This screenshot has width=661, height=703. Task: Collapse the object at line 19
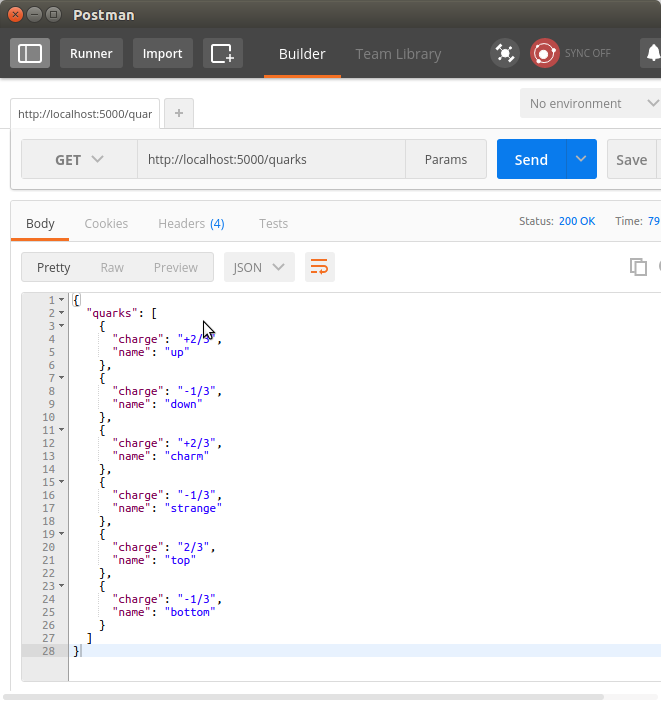point(62,534)
